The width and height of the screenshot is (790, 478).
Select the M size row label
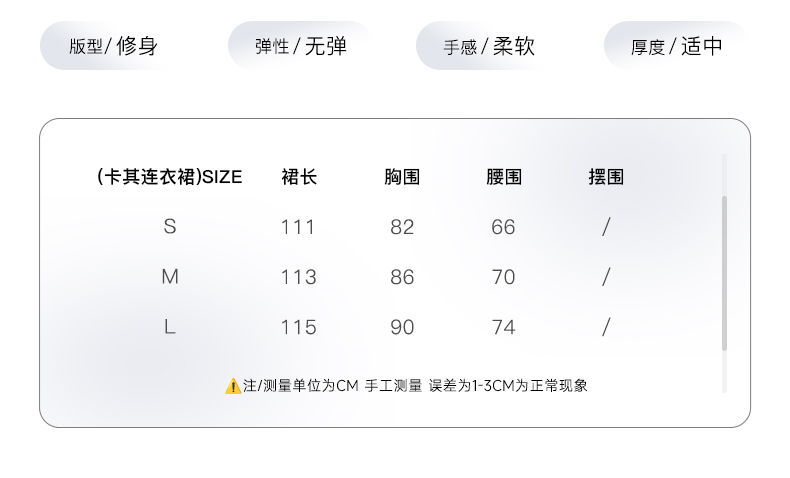click(x=170, y=277)
